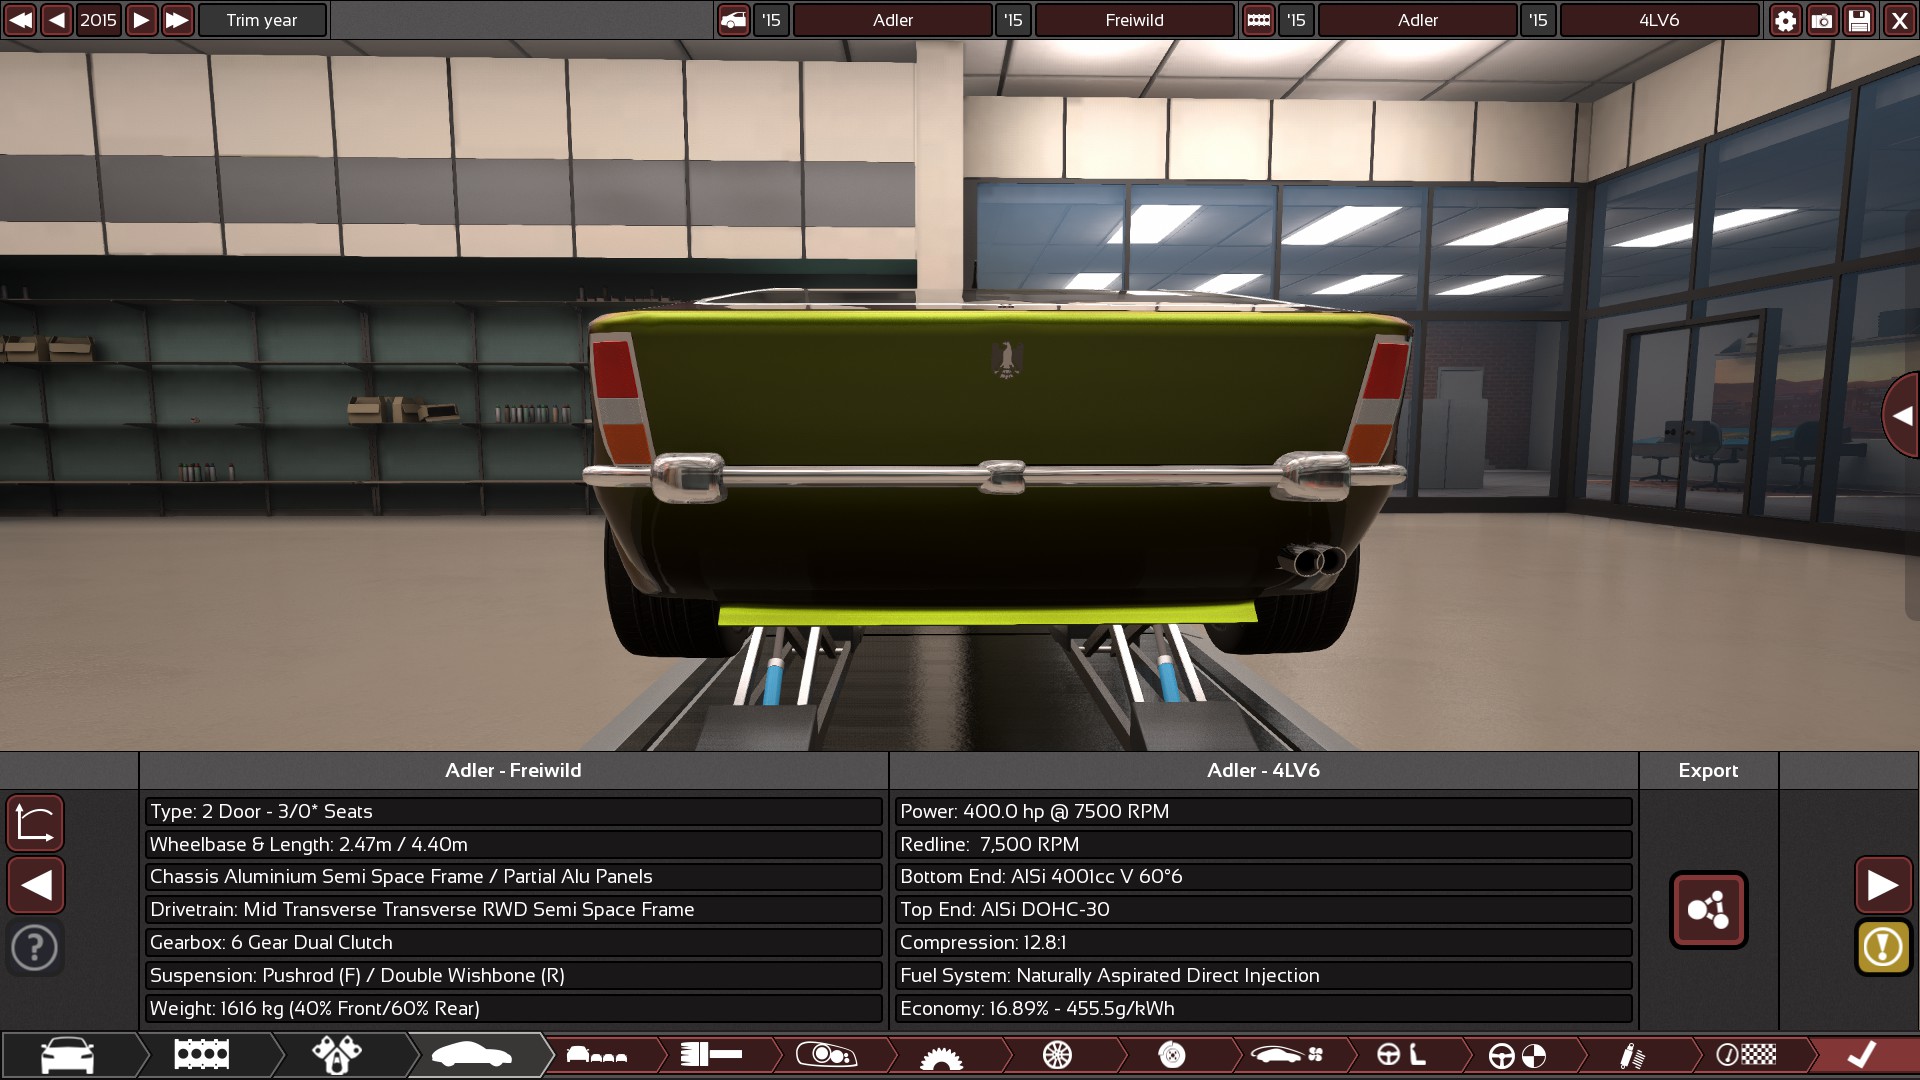This screenshot has height=1080, width=1920.
Task: Select the Chassis Aluminium Semi Space Frame row
Action: [513, 876]
